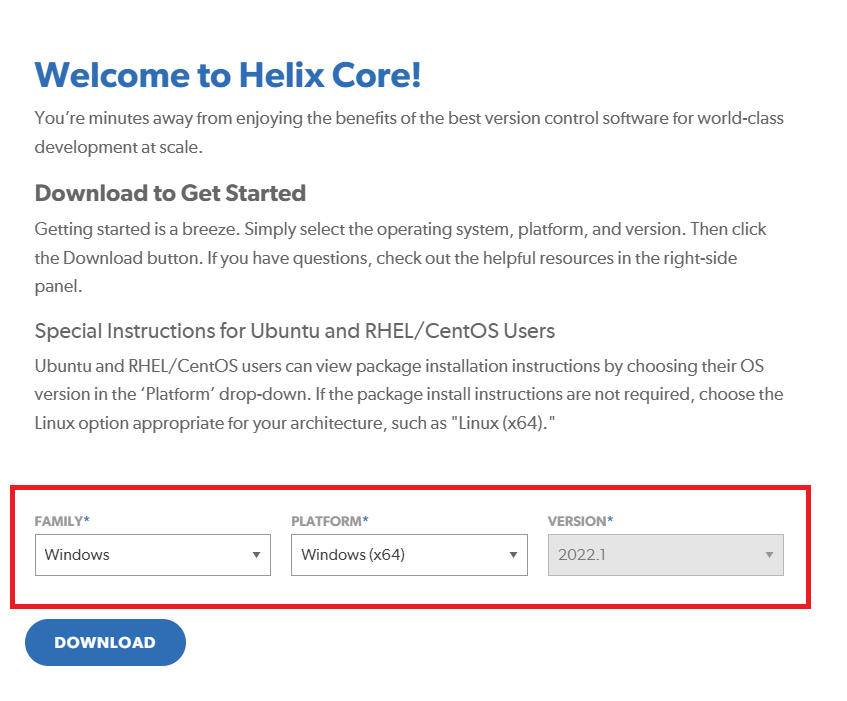Open the Version dropdown showing 2022.1
Image resolution: width=847 pixels, height=701 pixels.
coord(666,555)
